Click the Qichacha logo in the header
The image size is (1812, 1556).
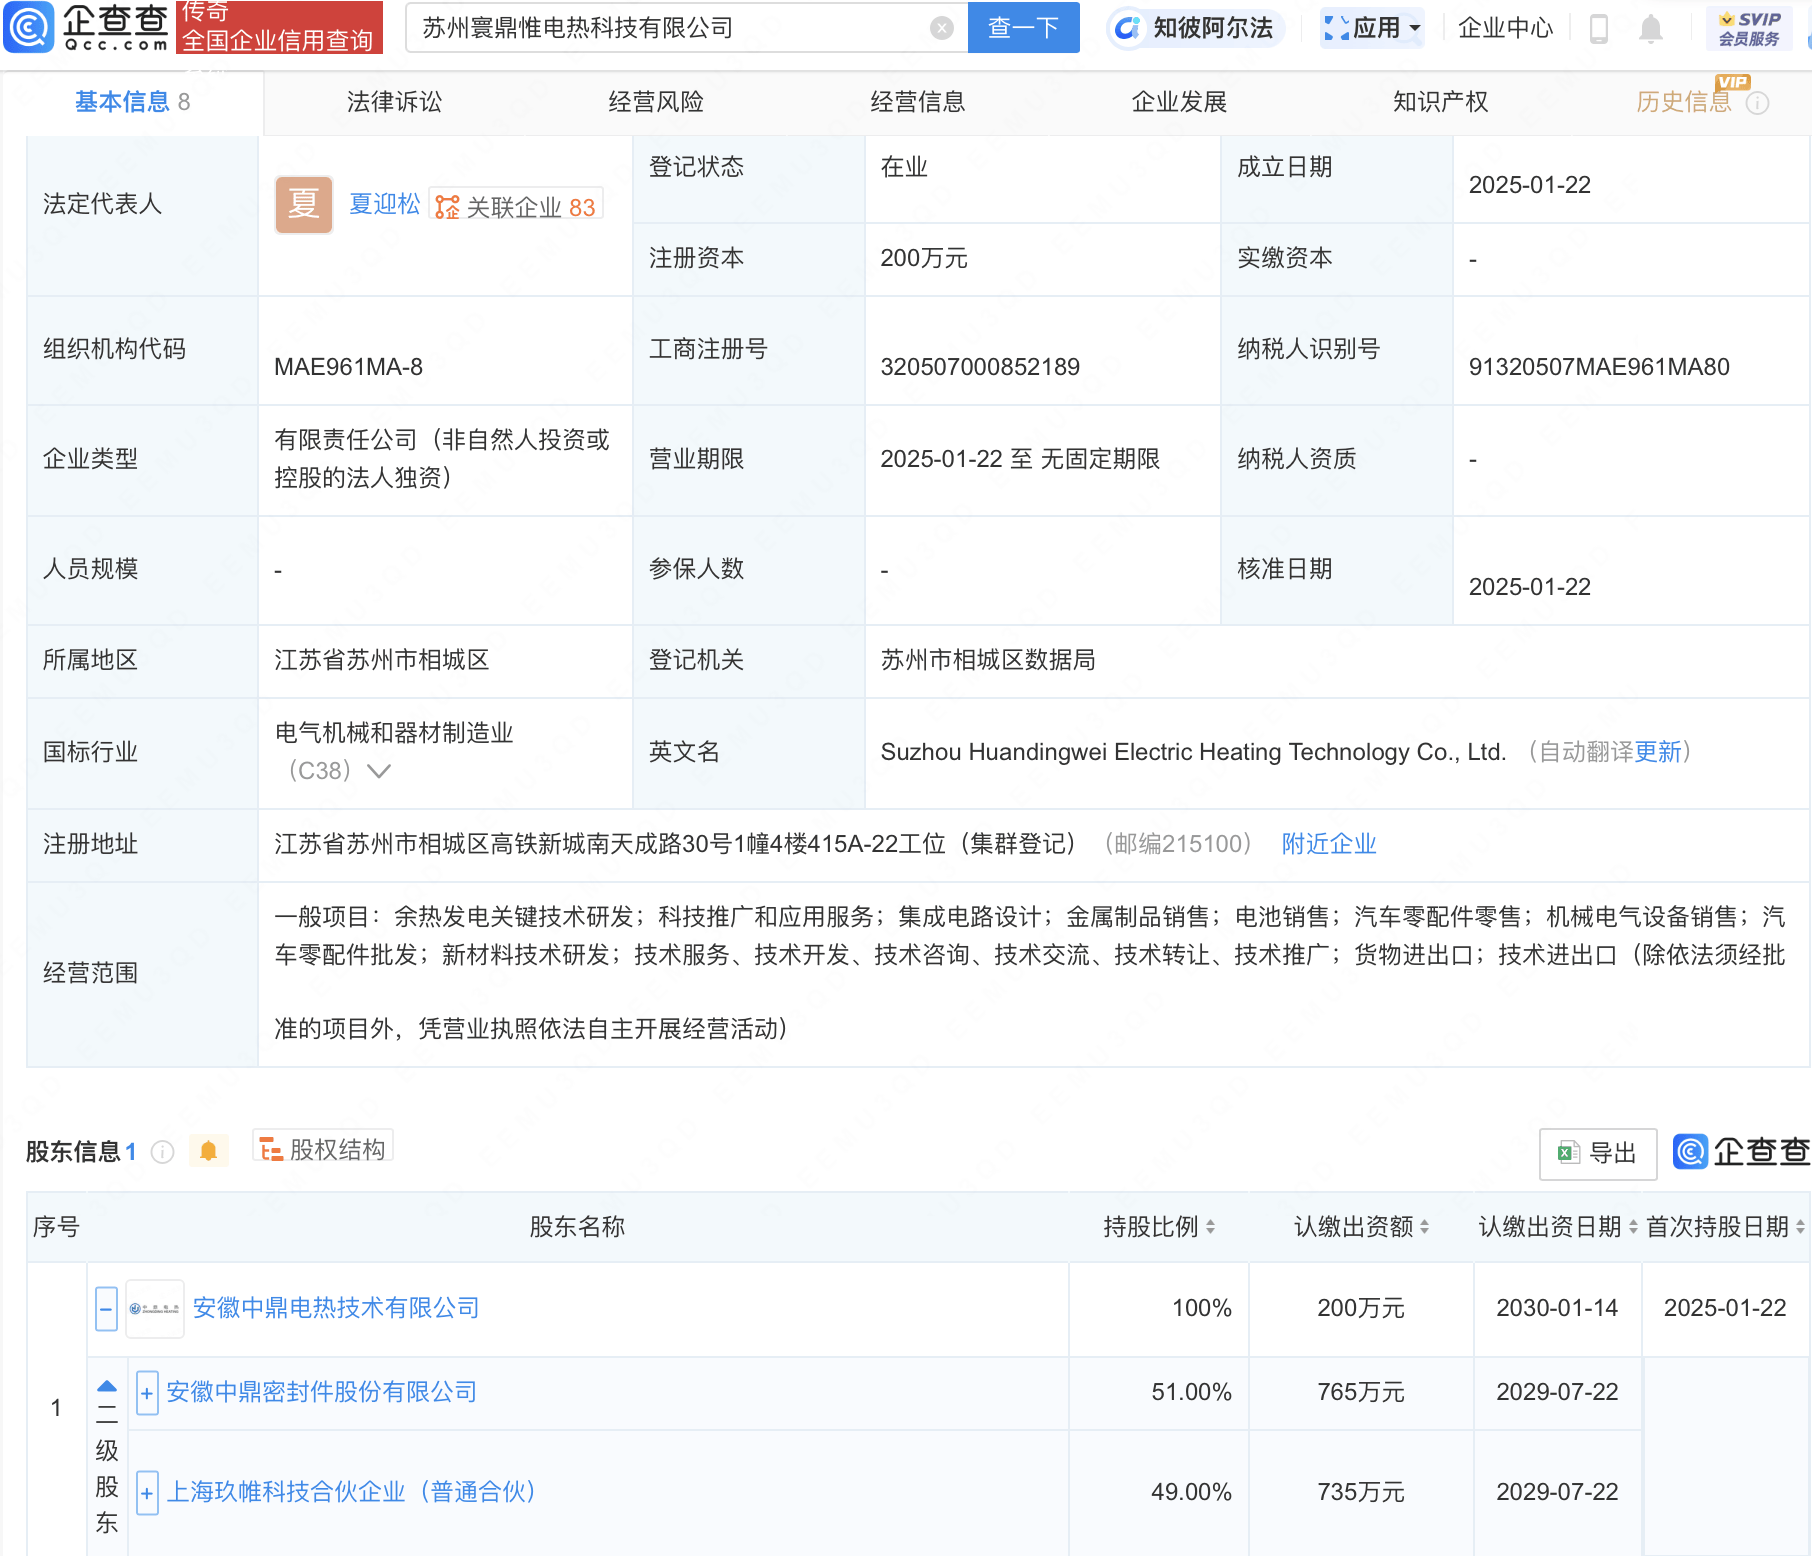point(86,27)
